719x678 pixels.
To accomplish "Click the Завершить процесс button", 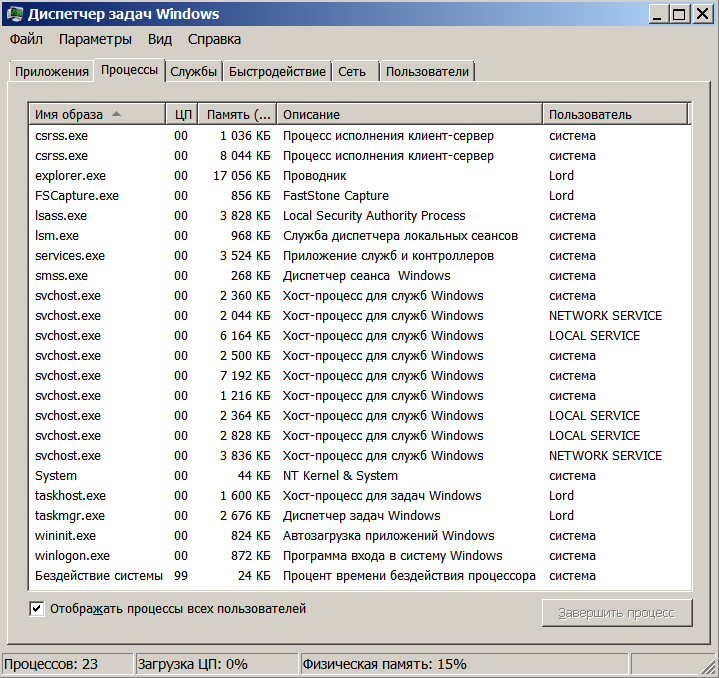I will tap(617, 613).
